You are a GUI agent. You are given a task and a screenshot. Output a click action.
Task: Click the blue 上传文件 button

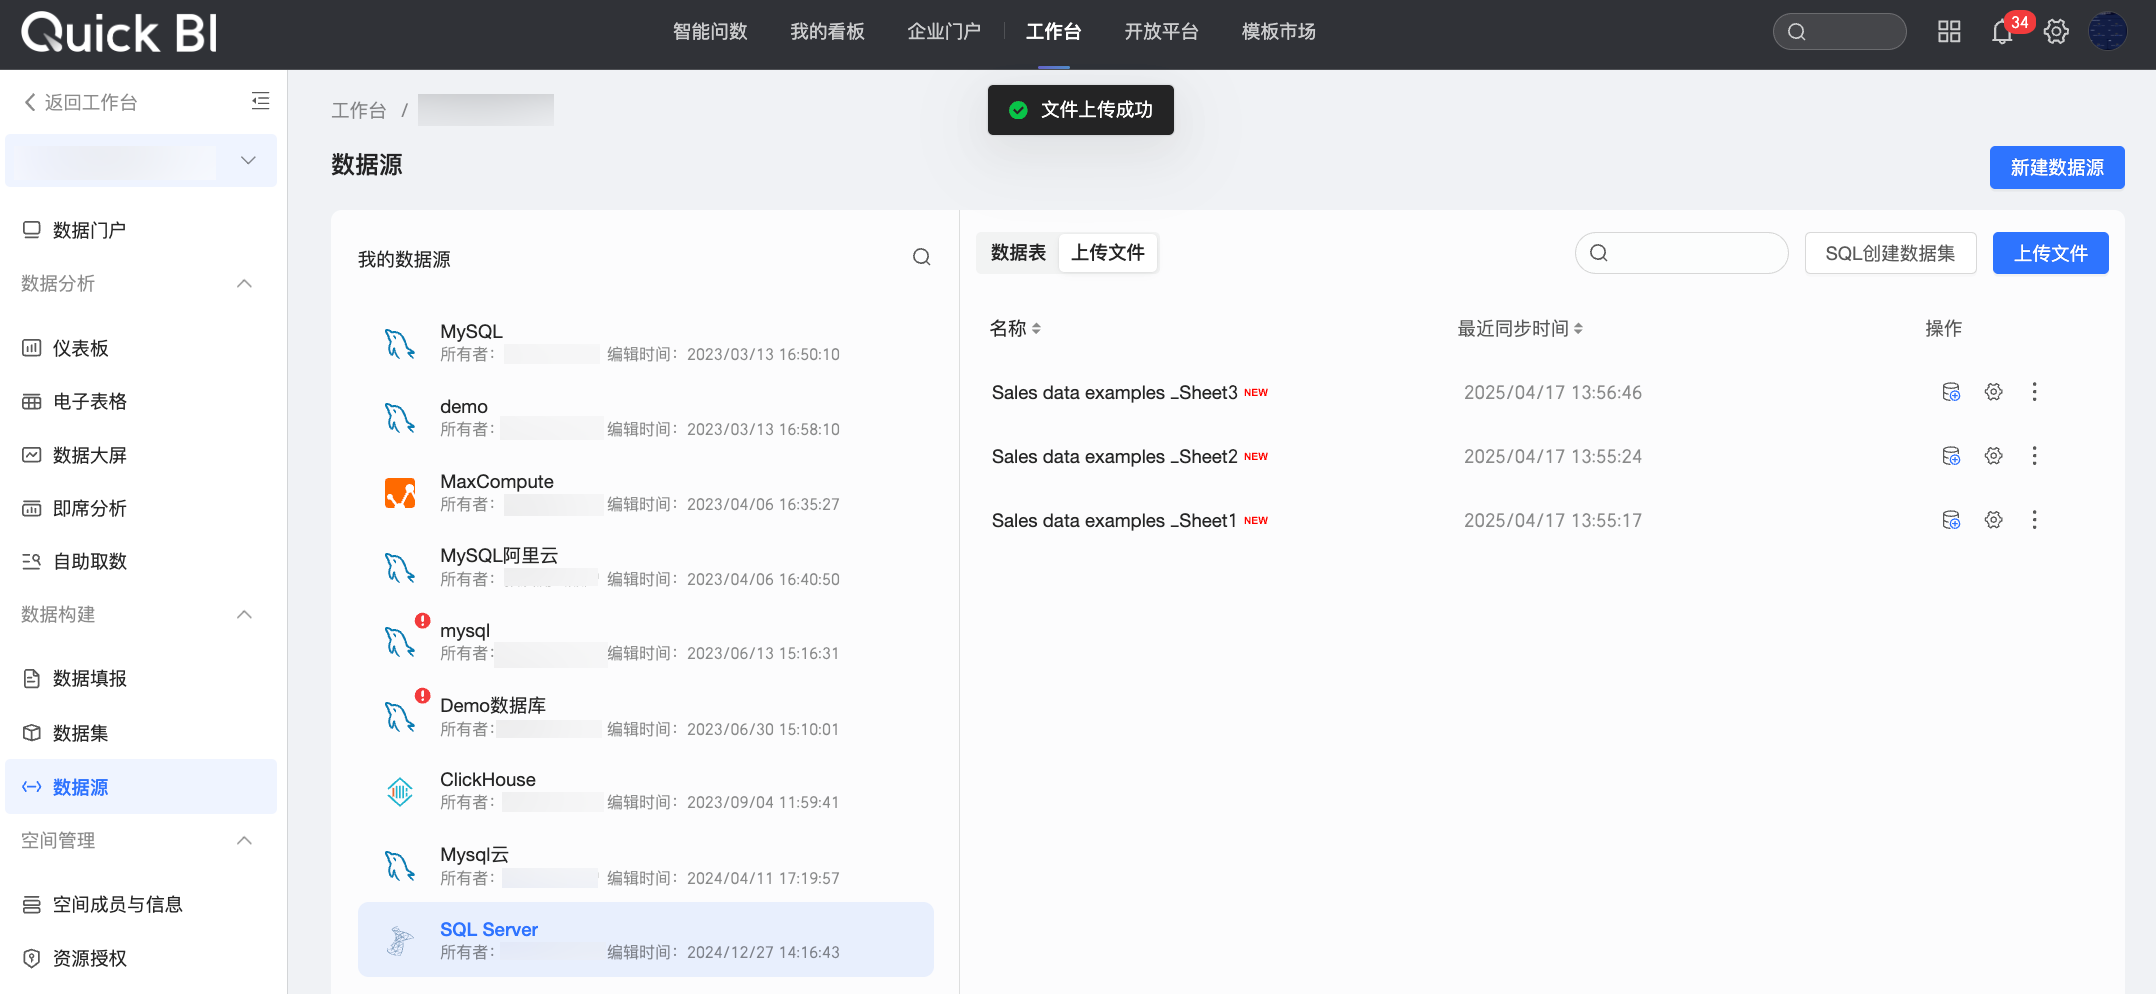[x=2051, y=253]
